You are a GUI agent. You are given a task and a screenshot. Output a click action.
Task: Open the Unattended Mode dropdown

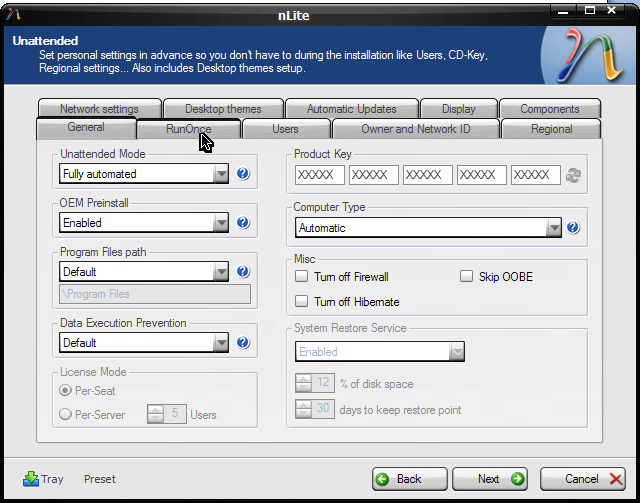144,174
